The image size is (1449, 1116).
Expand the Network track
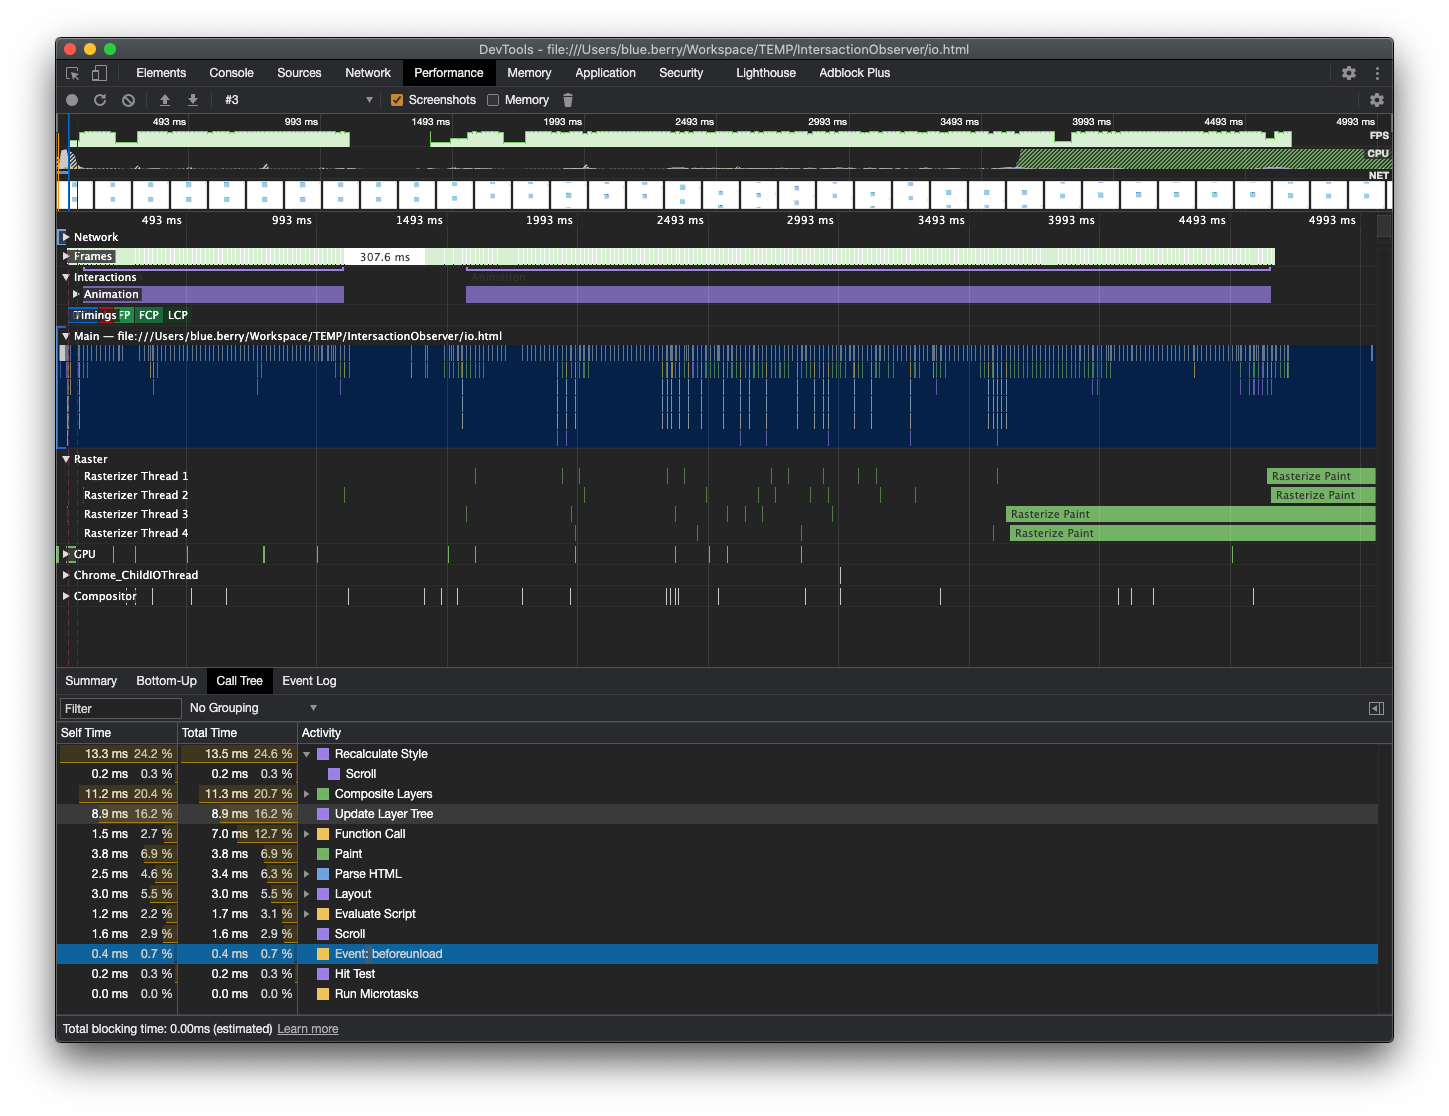(66, 237)
